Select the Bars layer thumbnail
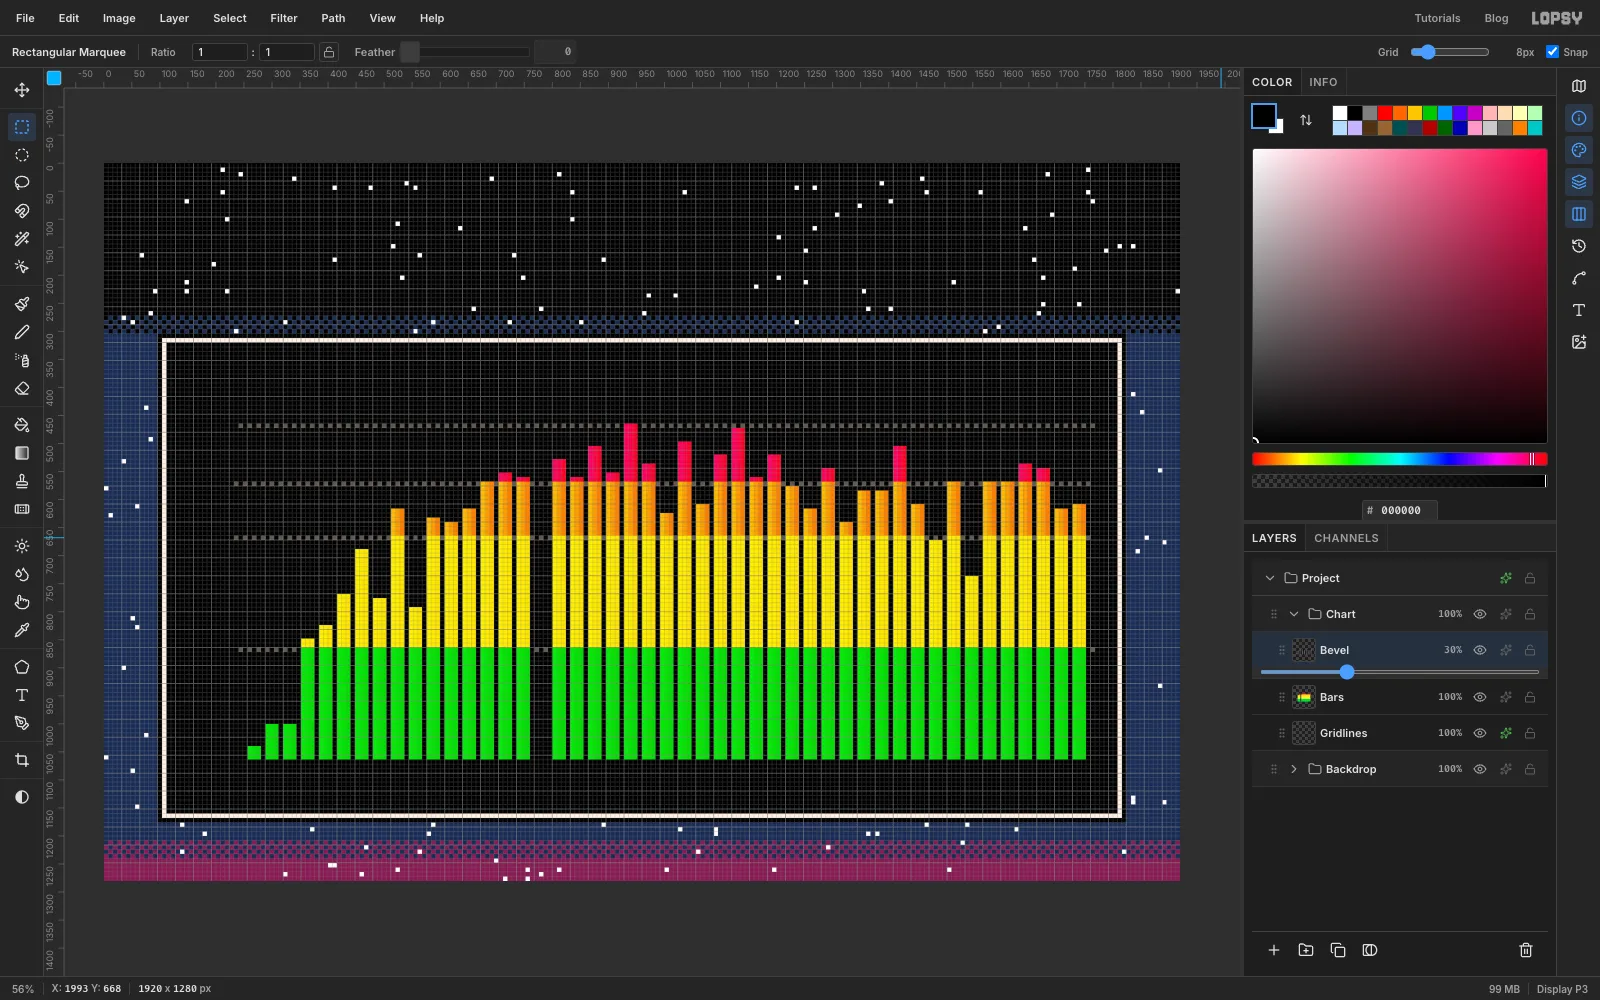This screenshot has width=1600, height=1000. tap(1304, 697)
